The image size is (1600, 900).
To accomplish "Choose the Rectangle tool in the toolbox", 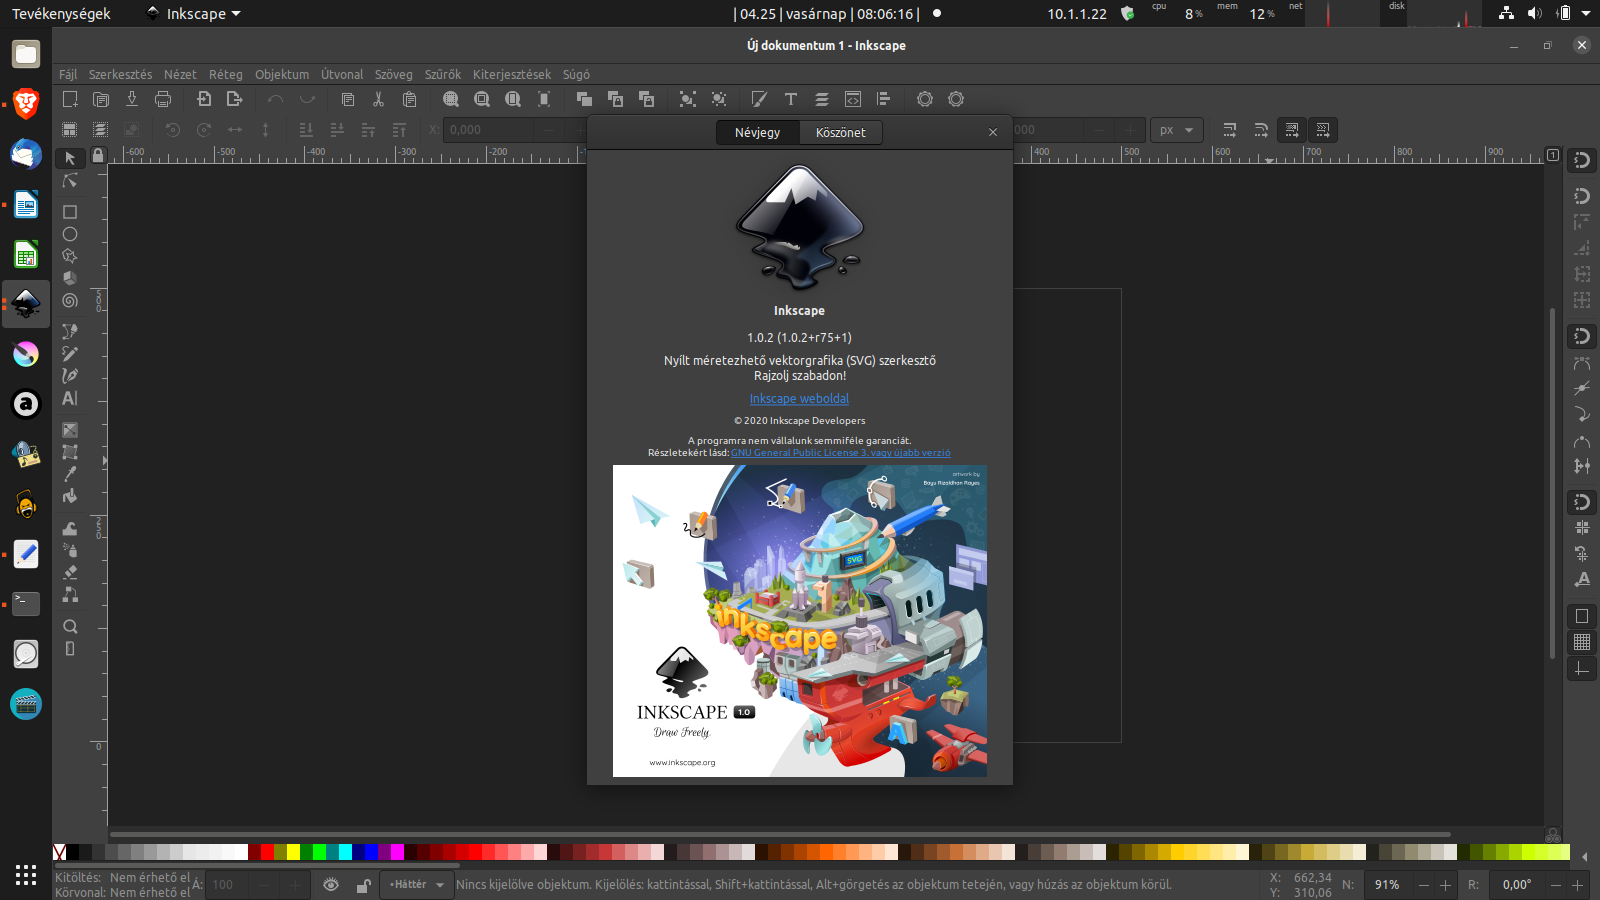I will [70, 212].
